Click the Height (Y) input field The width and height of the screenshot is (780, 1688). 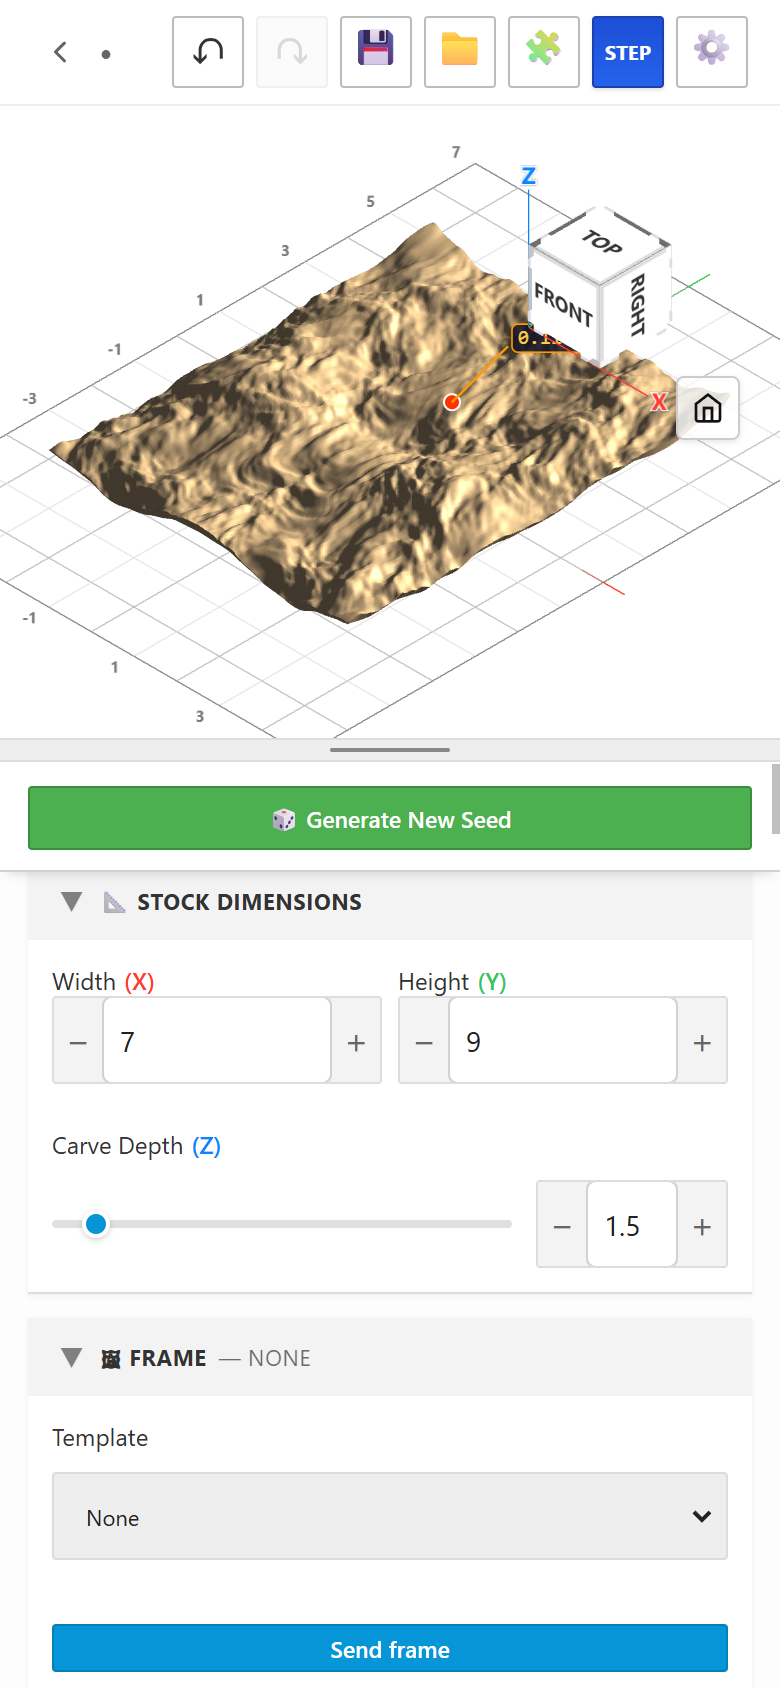click(563, 1041)
